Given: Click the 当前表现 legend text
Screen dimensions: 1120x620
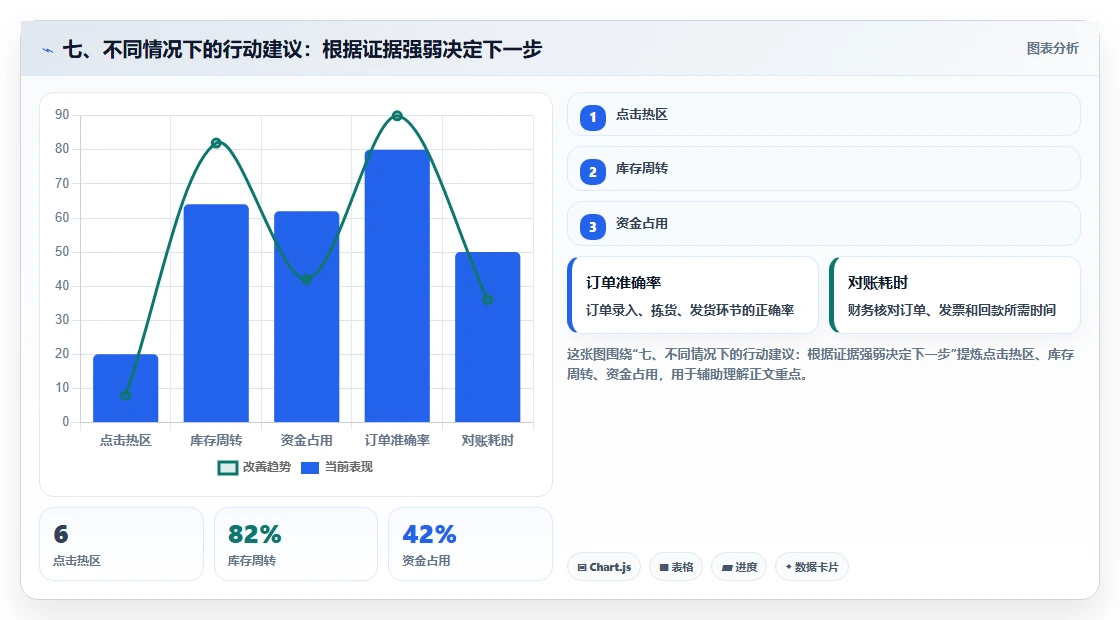Looking at the screenshot, I should (x=349, y=467).
